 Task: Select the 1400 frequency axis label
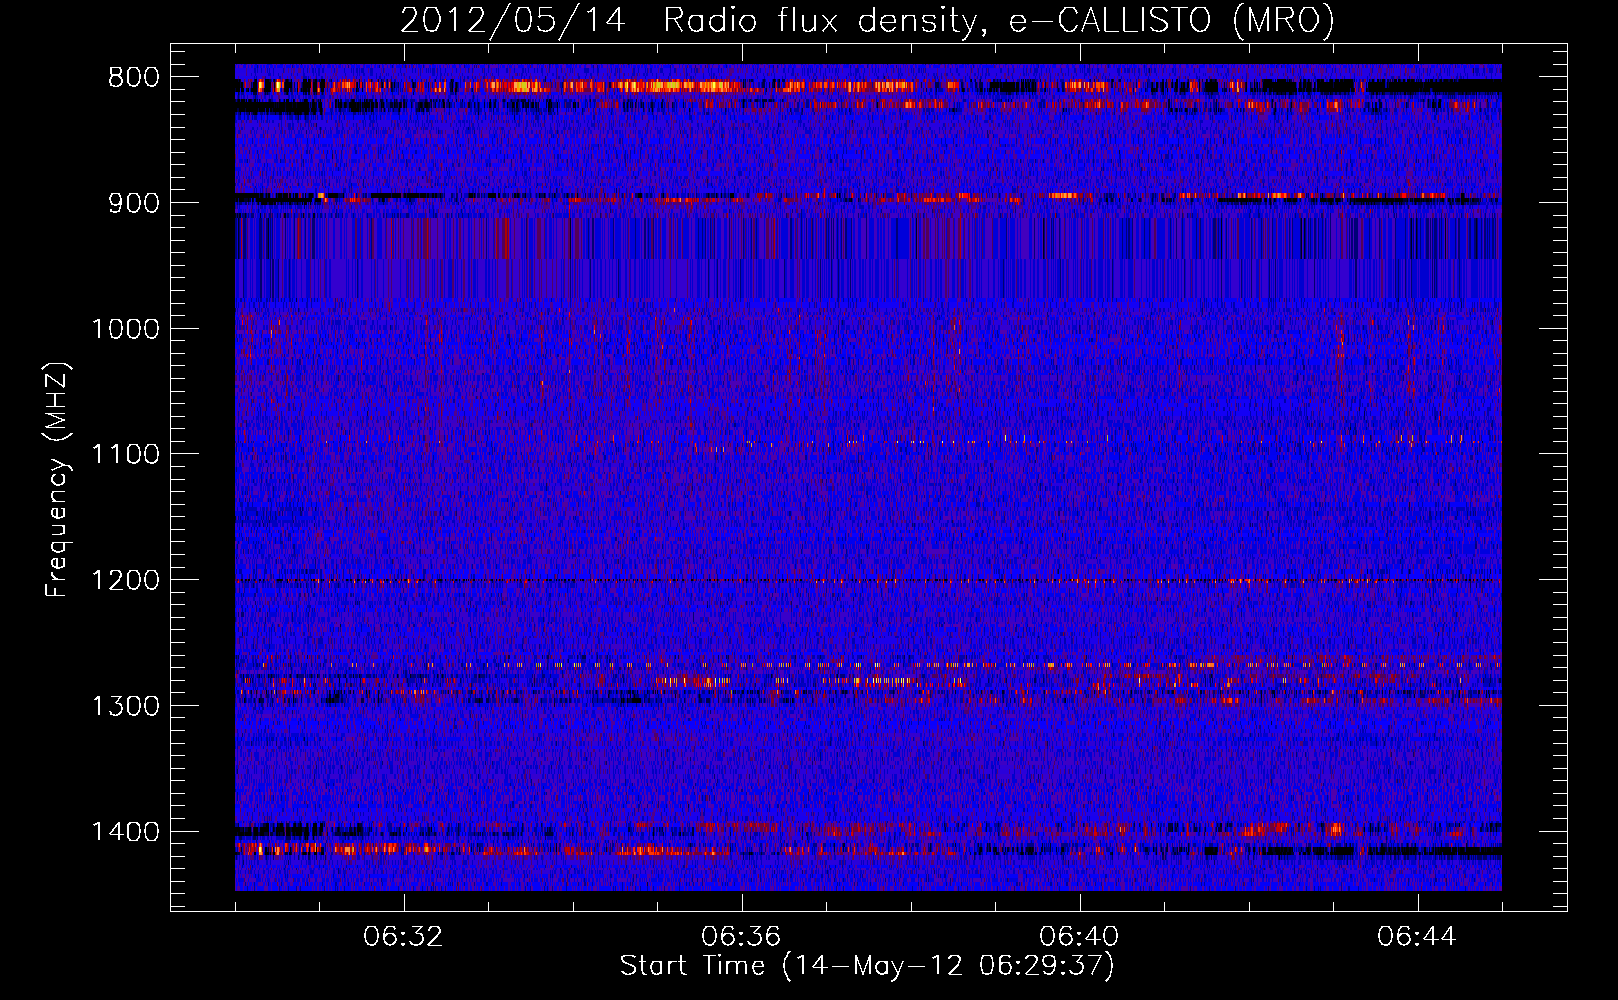pos(125,832)
